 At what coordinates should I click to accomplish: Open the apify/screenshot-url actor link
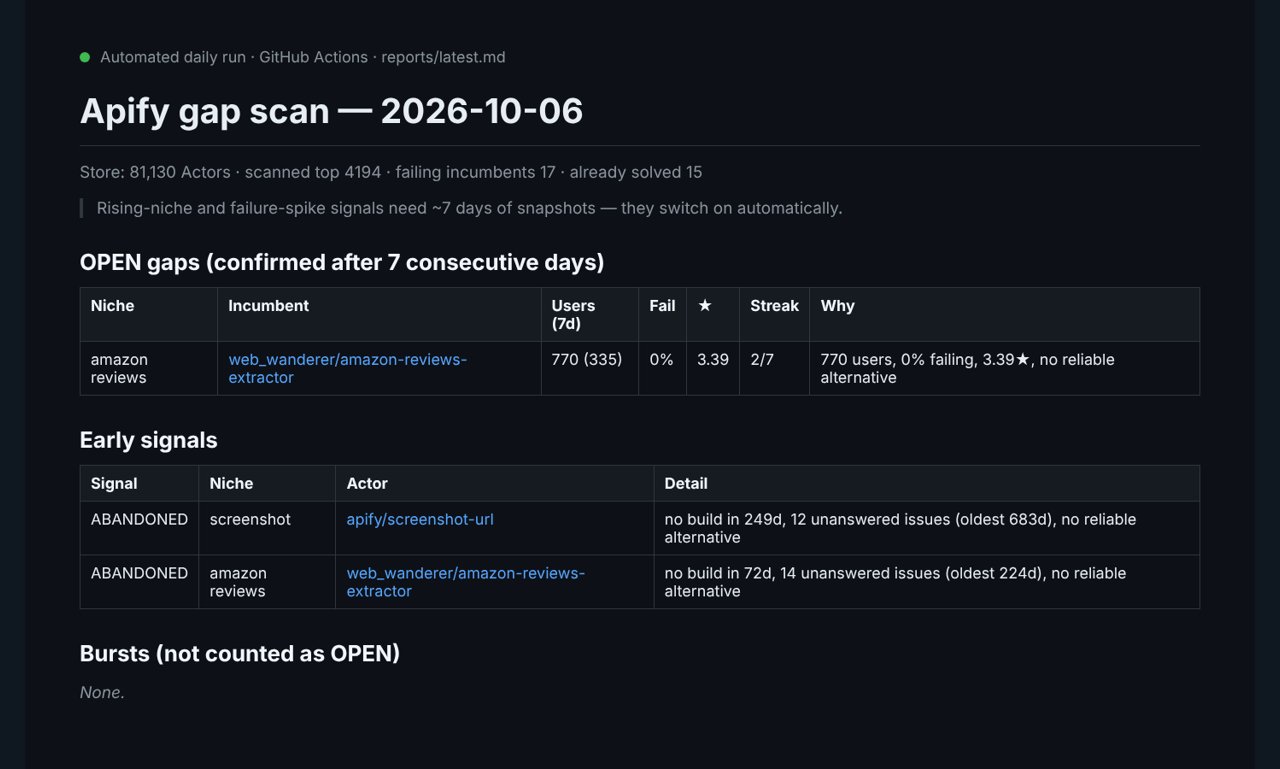(x=420, y=519)
